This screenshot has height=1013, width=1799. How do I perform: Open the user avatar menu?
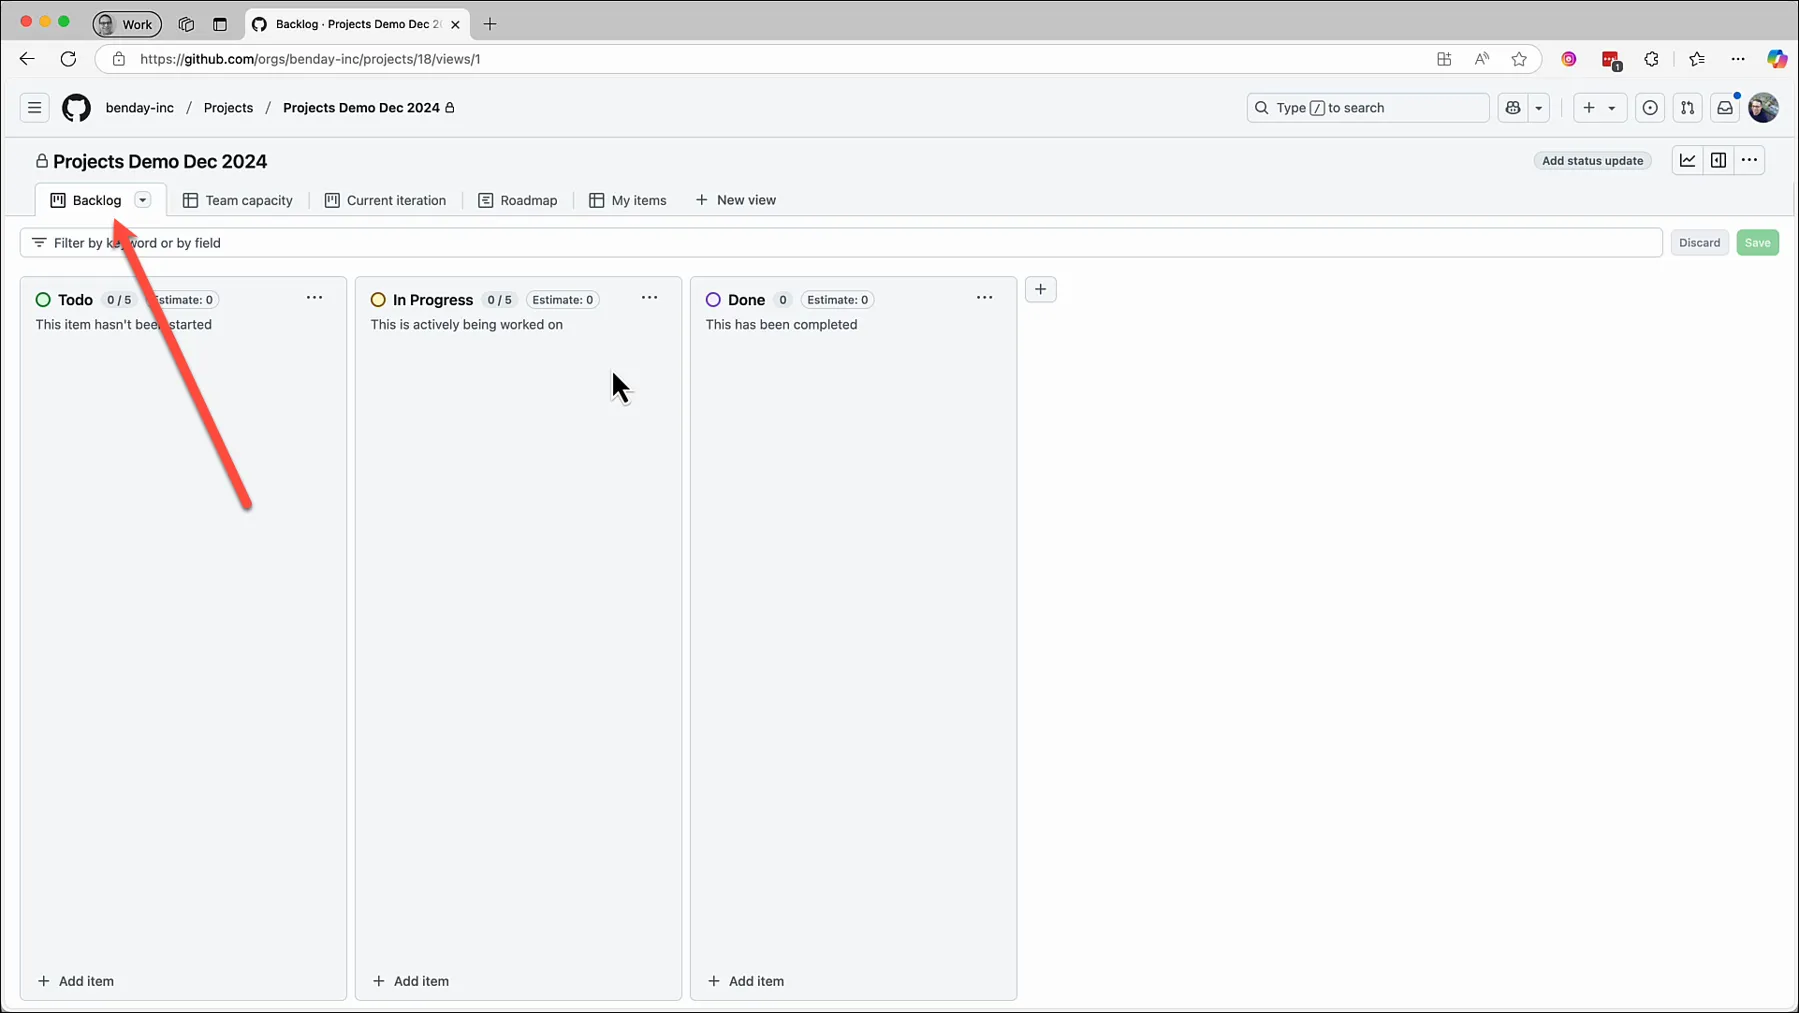click(x=1763, y=108)
